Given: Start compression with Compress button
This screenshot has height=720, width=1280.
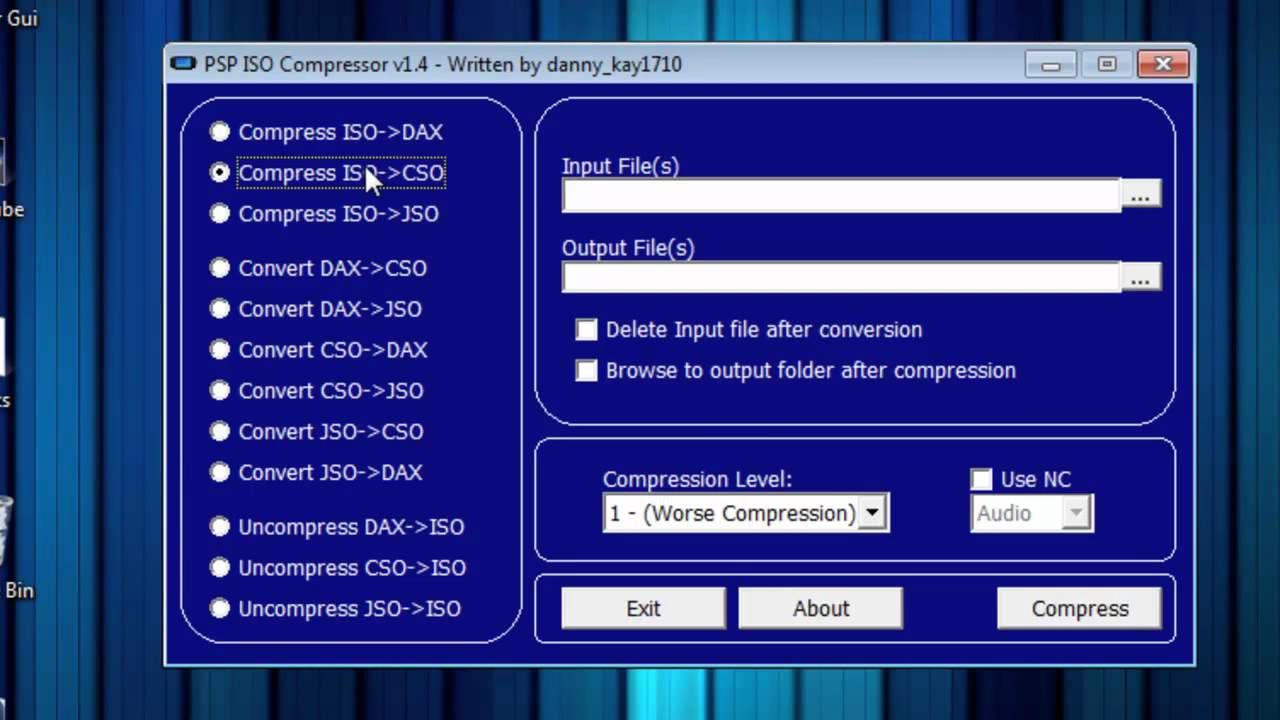Looking at the screenshot, I should 1080,608.
